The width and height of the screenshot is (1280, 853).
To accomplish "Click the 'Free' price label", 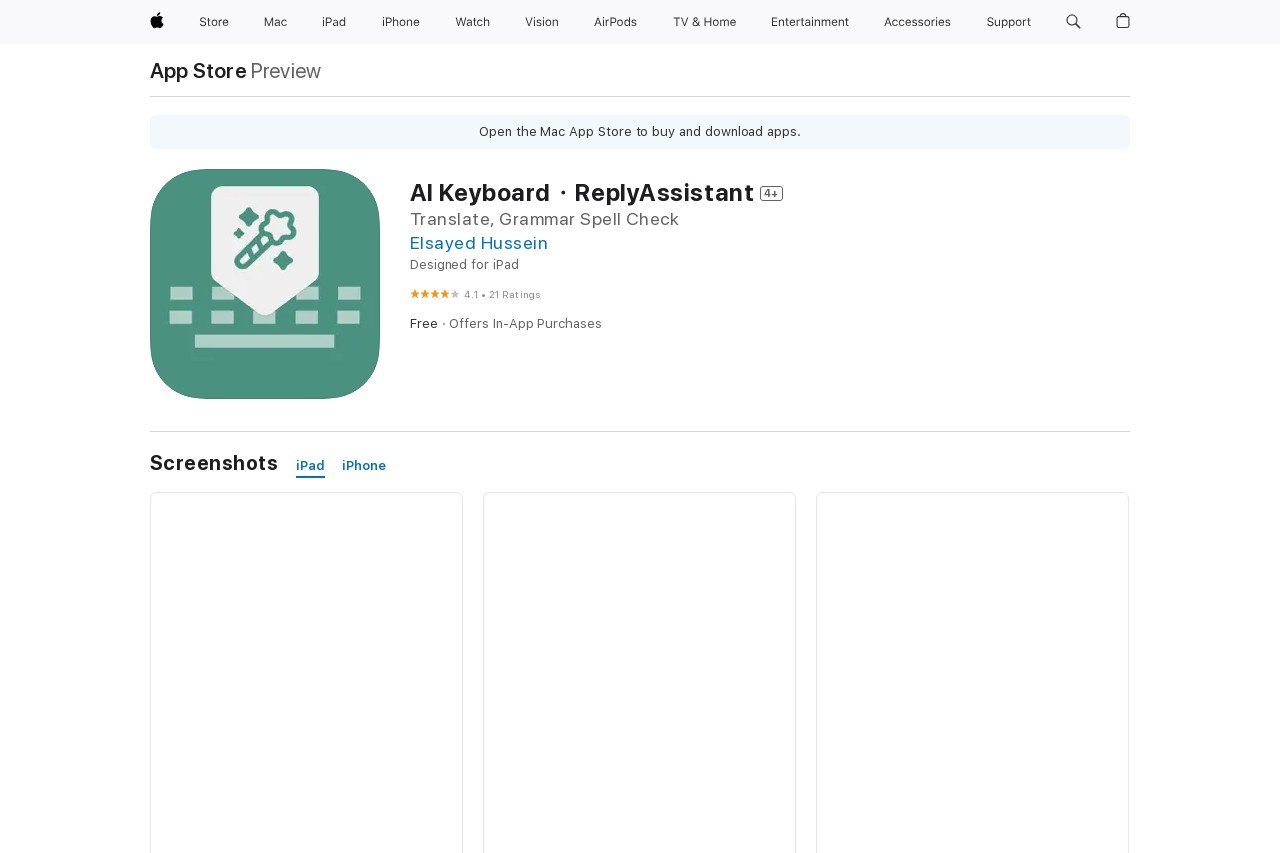I will coord(424,324).
